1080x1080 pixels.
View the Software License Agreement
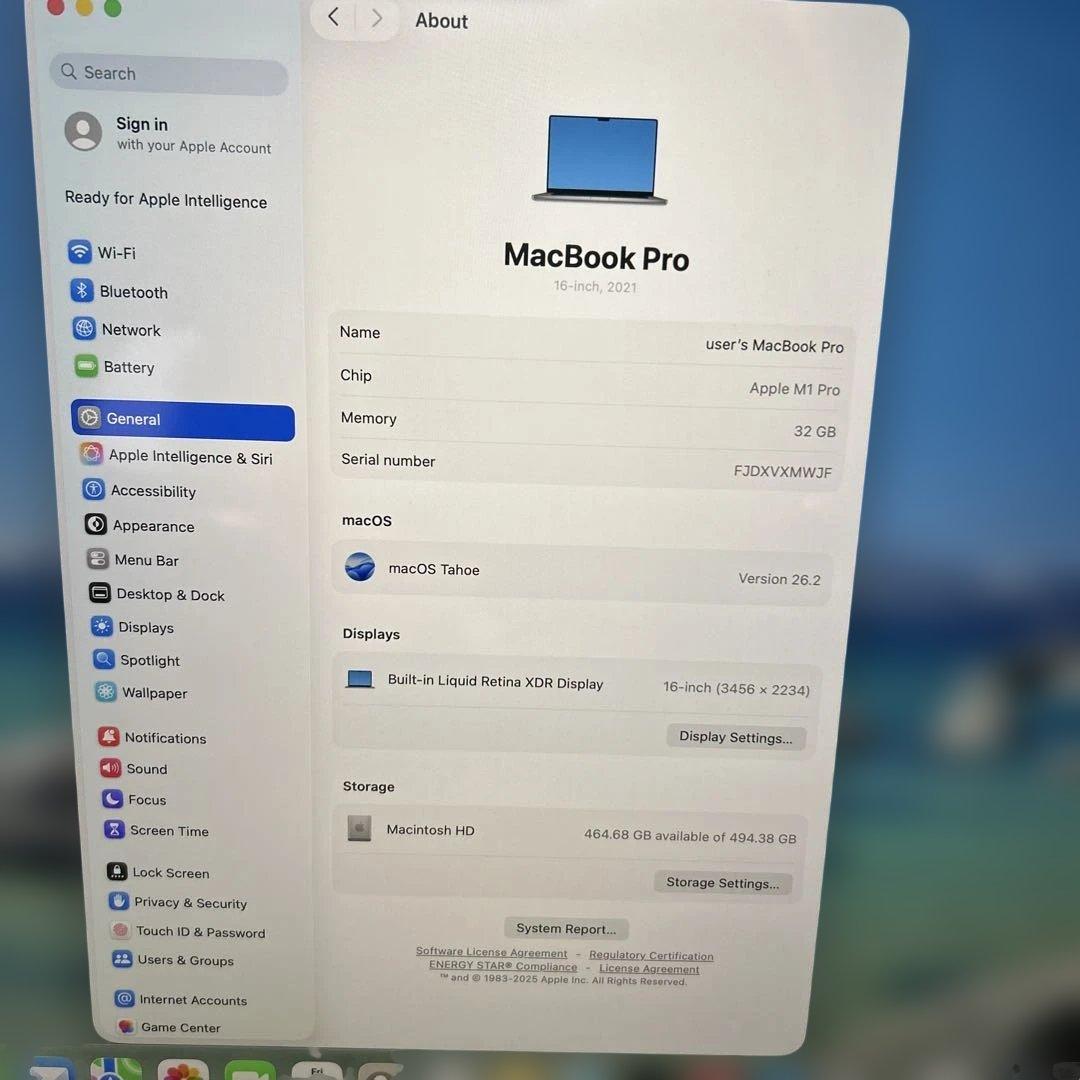point(491,951)
